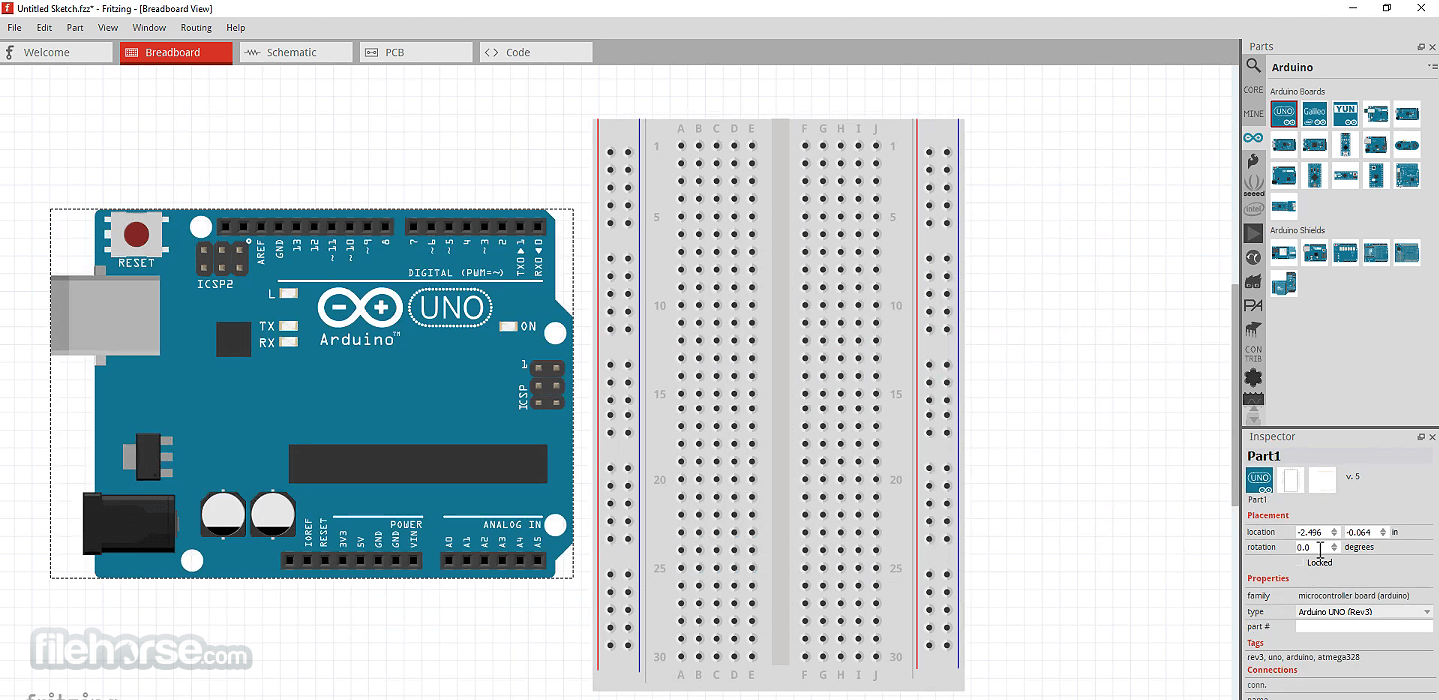Image resolution: width=1439 pixels, height=700 pixels.
Task: Click the part # input field
Action: click(x=1364, y=626)
